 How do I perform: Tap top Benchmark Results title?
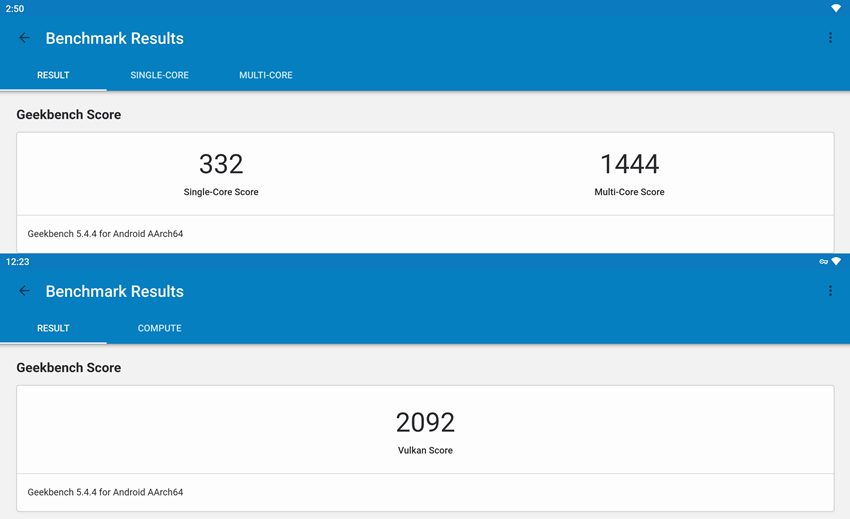point(114,39)
